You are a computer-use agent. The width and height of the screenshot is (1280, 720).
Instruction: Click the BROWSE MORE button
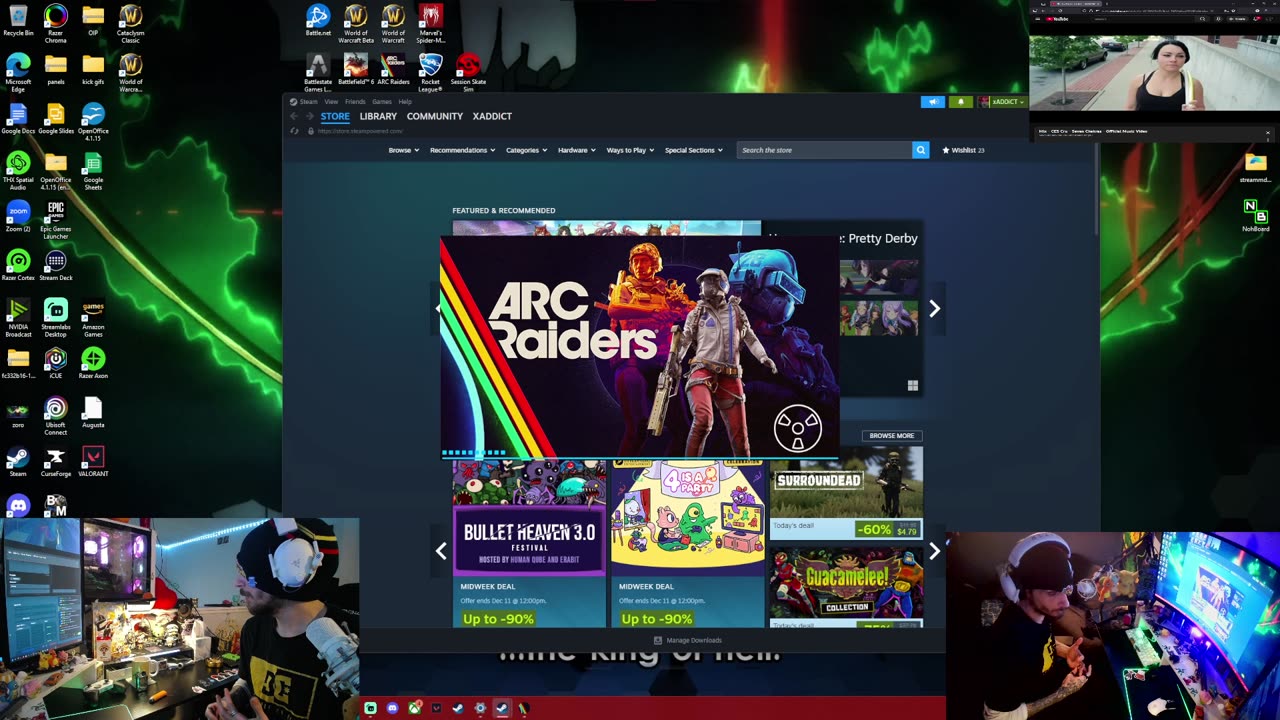coord(891,436)
